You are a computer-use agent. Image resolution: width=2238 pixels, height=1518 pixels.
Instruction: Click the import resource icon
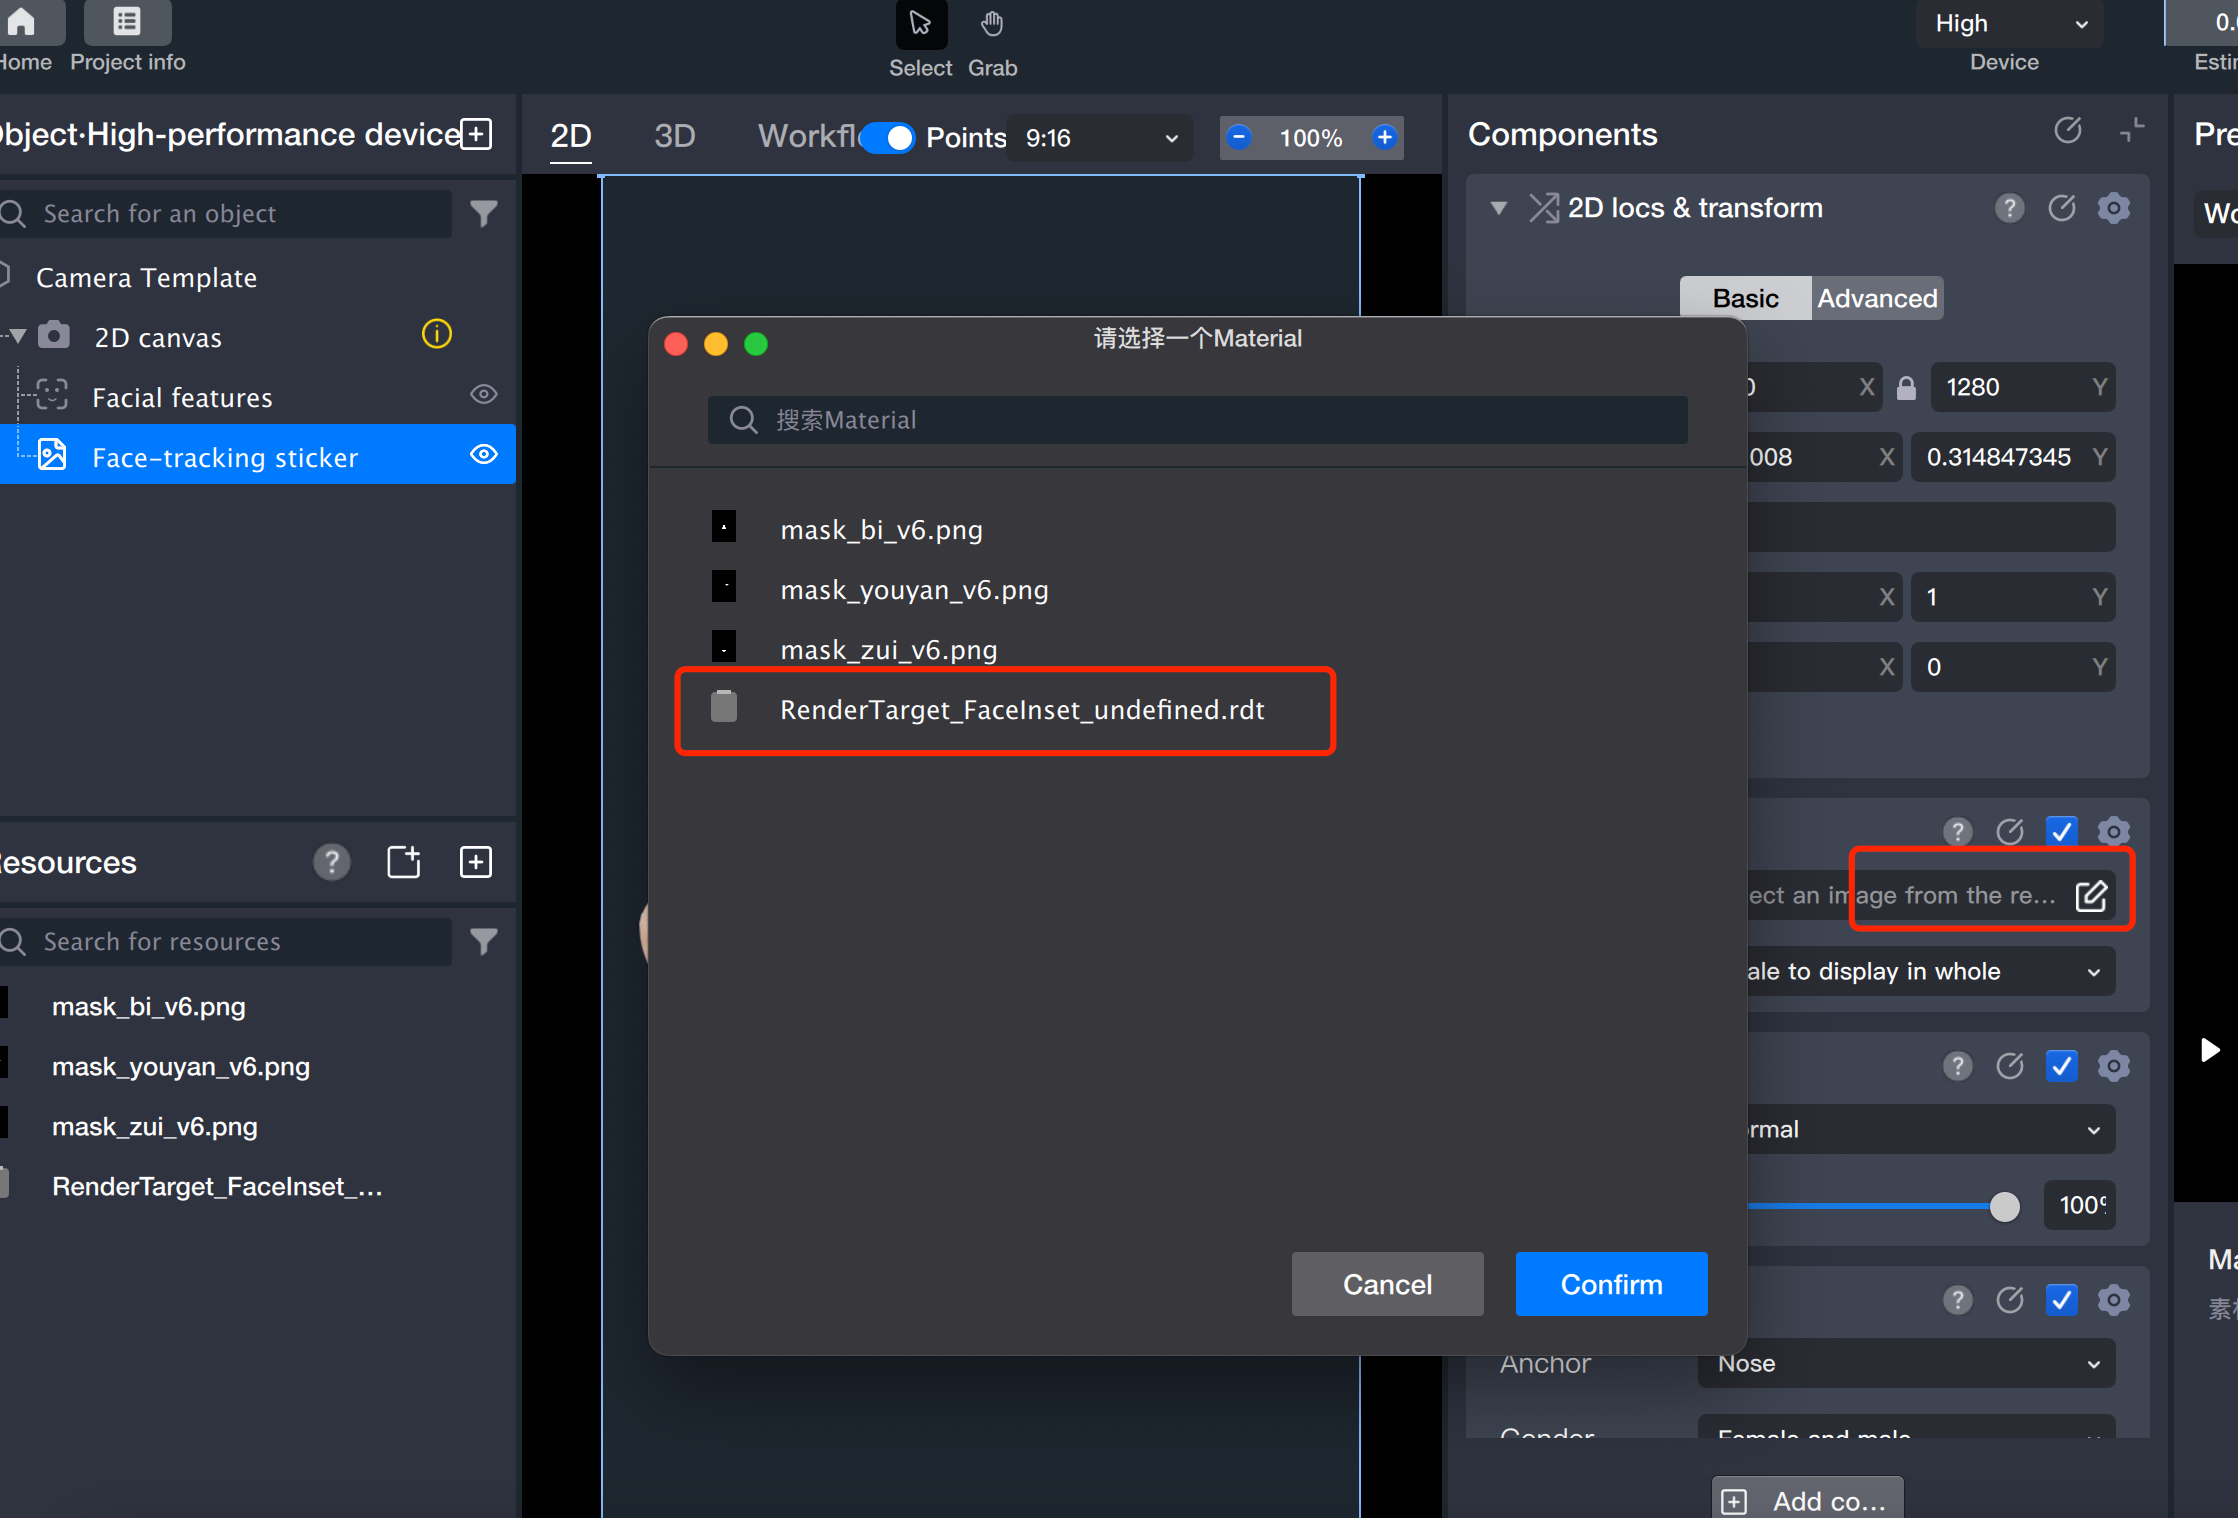(404, 862)
